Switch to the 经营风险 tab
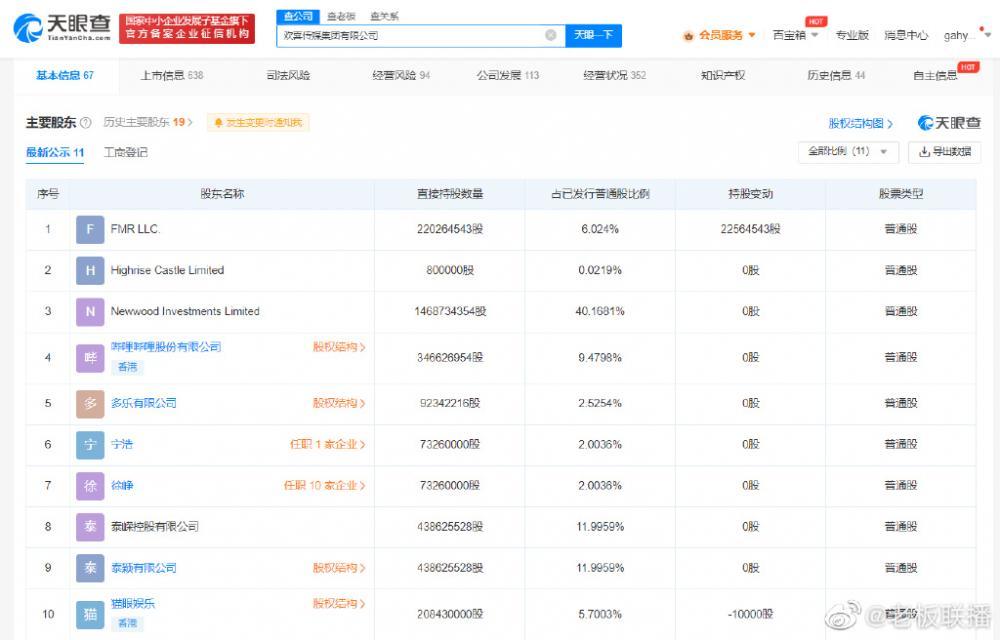The height and width of the screenshot is (640, 1000). click(401, 75)
